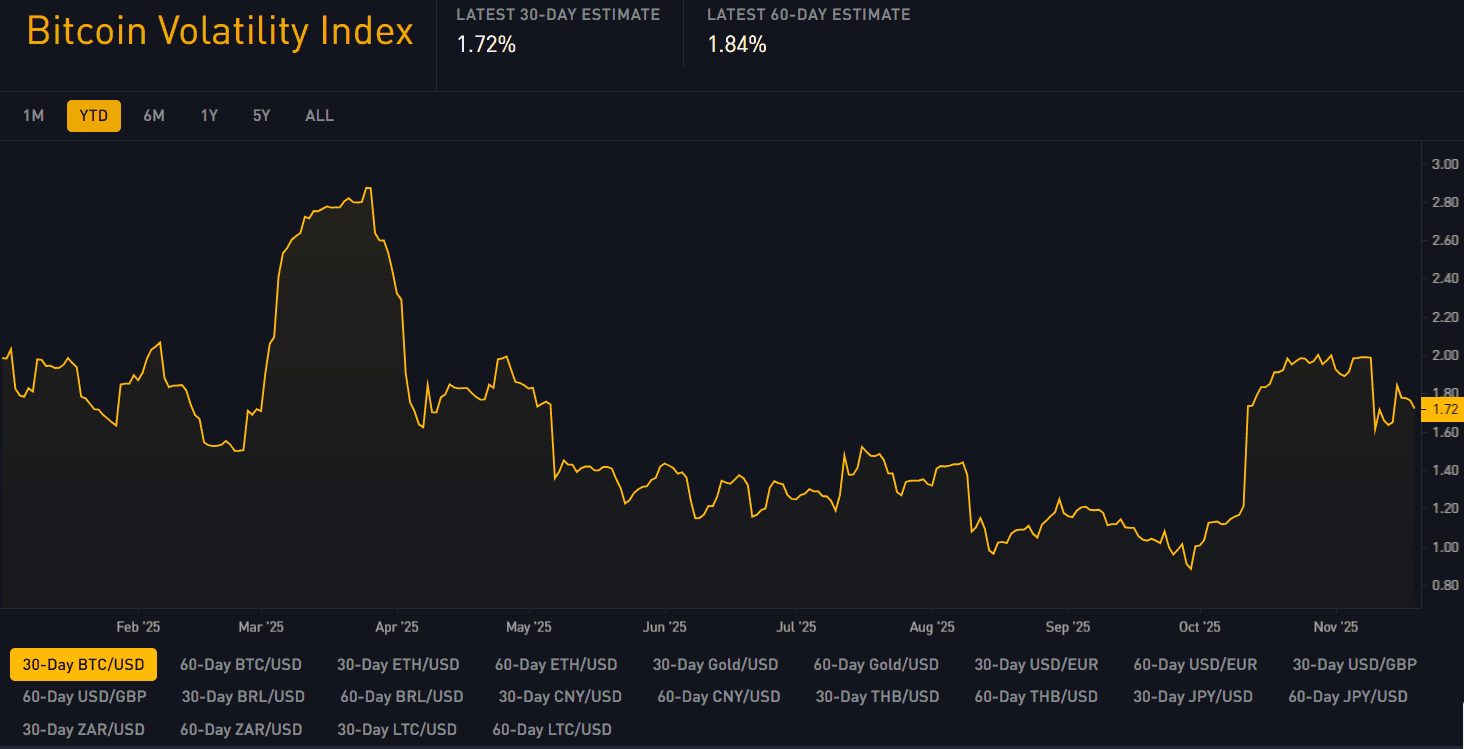Switch the chart range to 6M
Image resolution: width=1464 pixels, height=749 pixels.
click(154, 115)
